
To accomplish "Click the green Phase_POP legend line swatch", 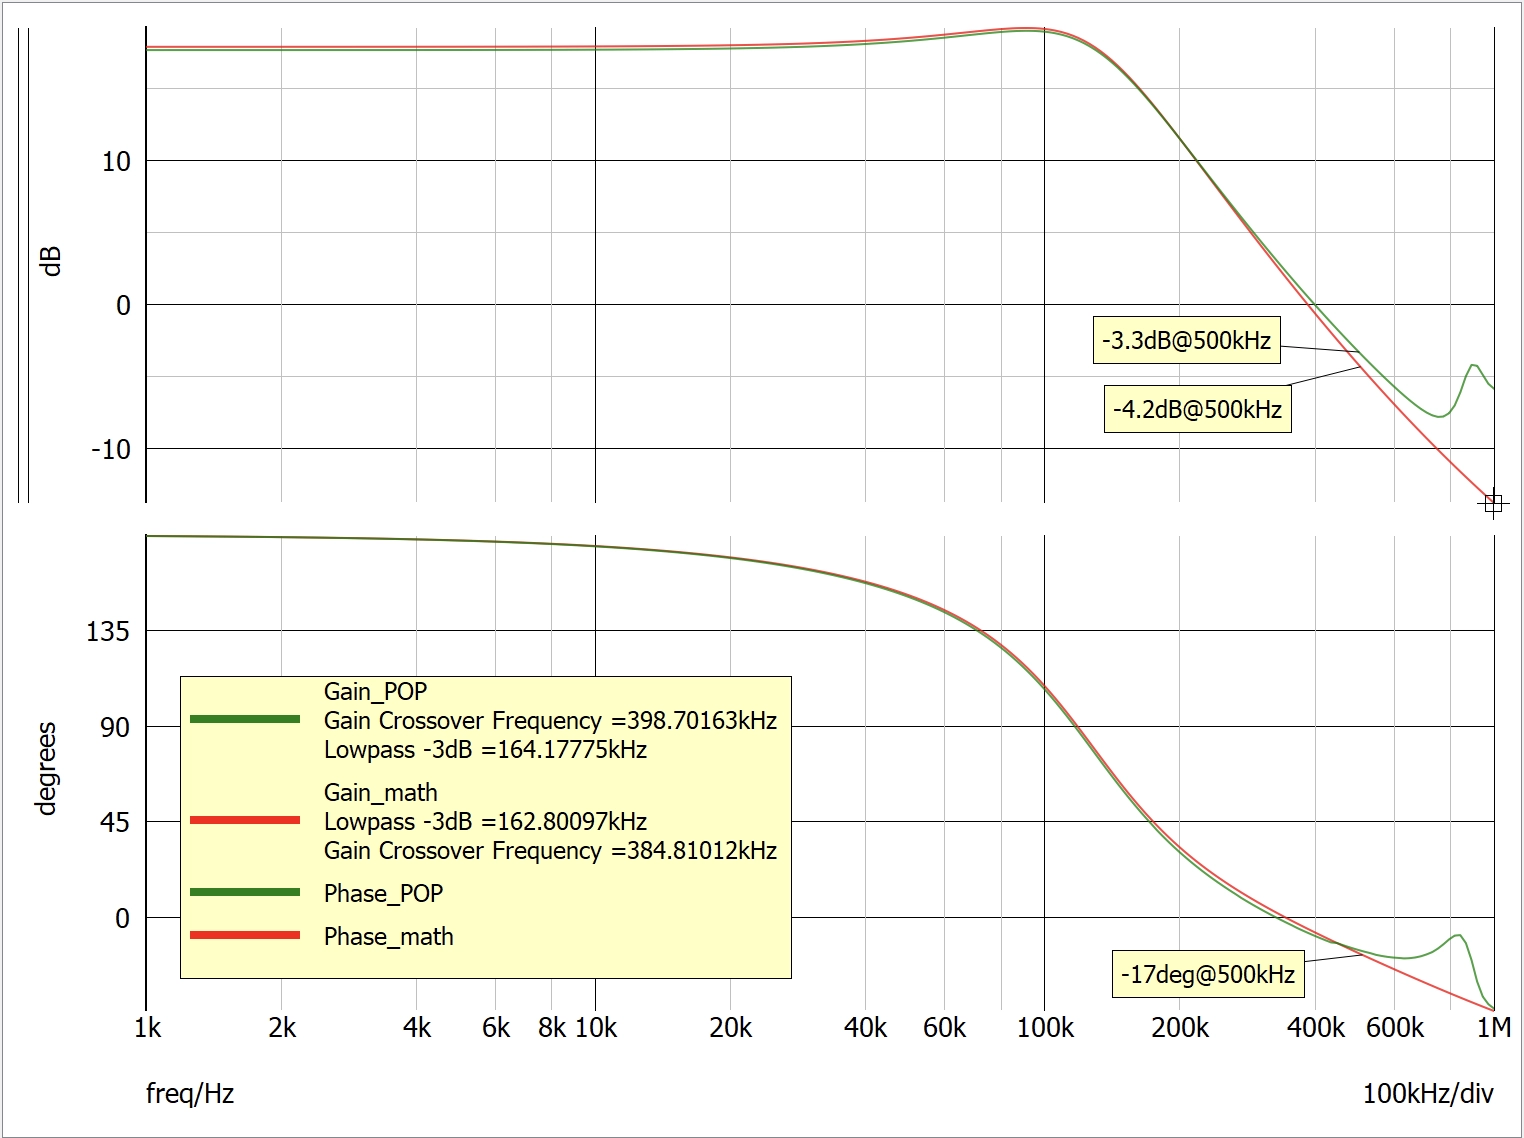I will (x=245, y=892).
